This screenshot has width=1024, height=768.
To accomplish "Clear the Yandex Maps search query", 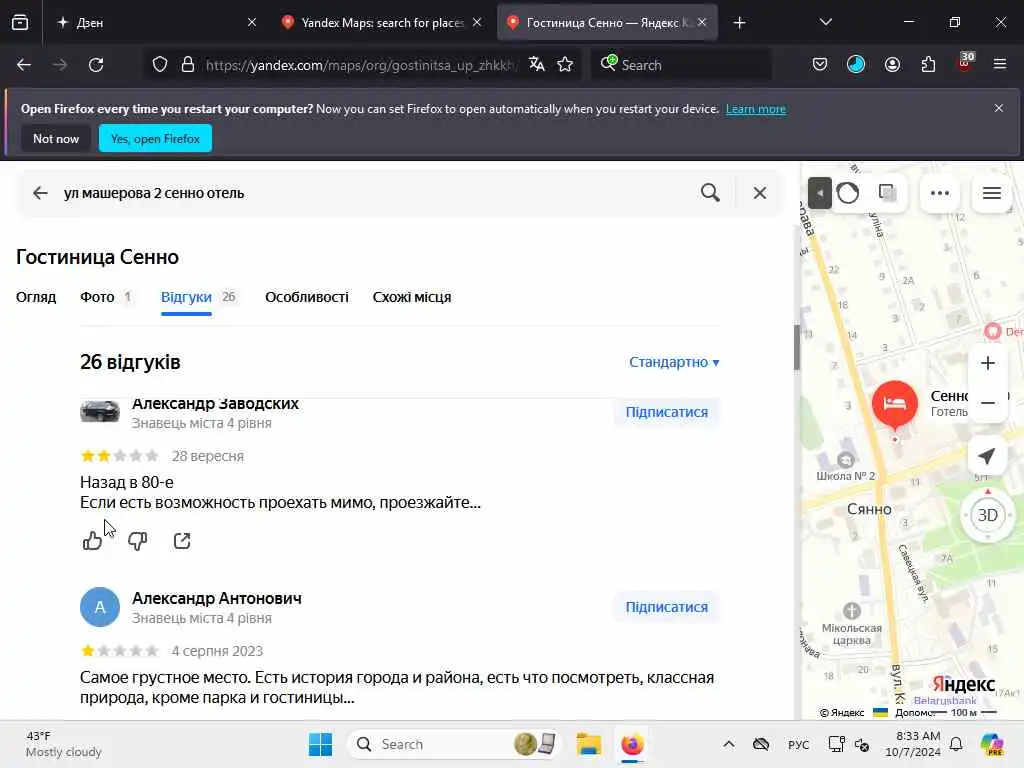I will point(760,193).
